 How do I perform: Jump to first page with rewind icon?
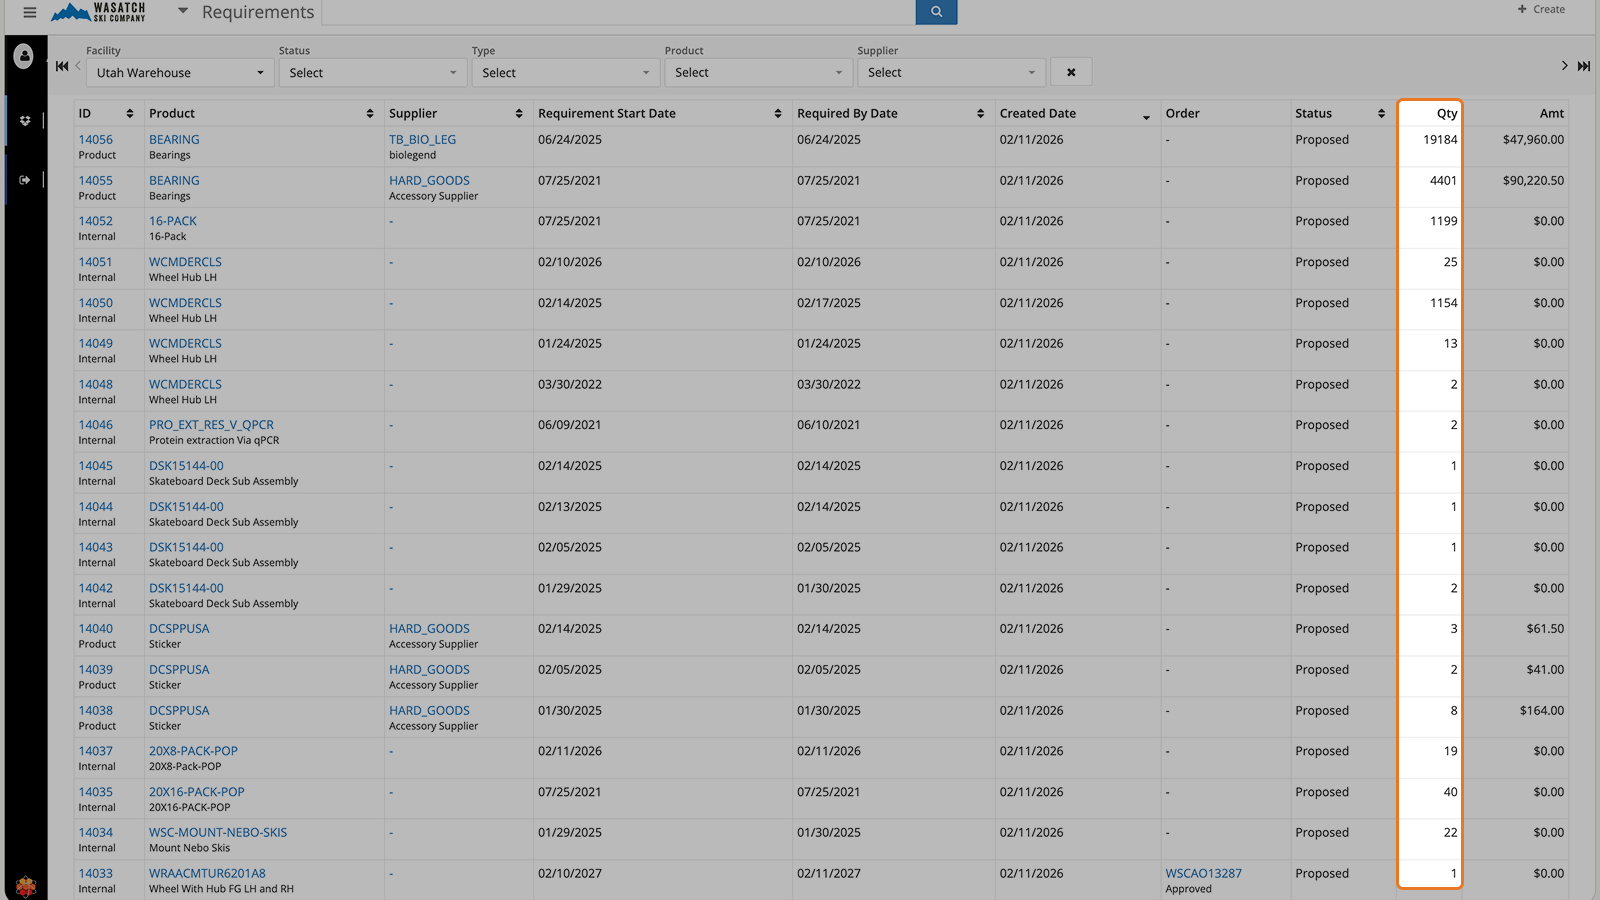(61, 65)
